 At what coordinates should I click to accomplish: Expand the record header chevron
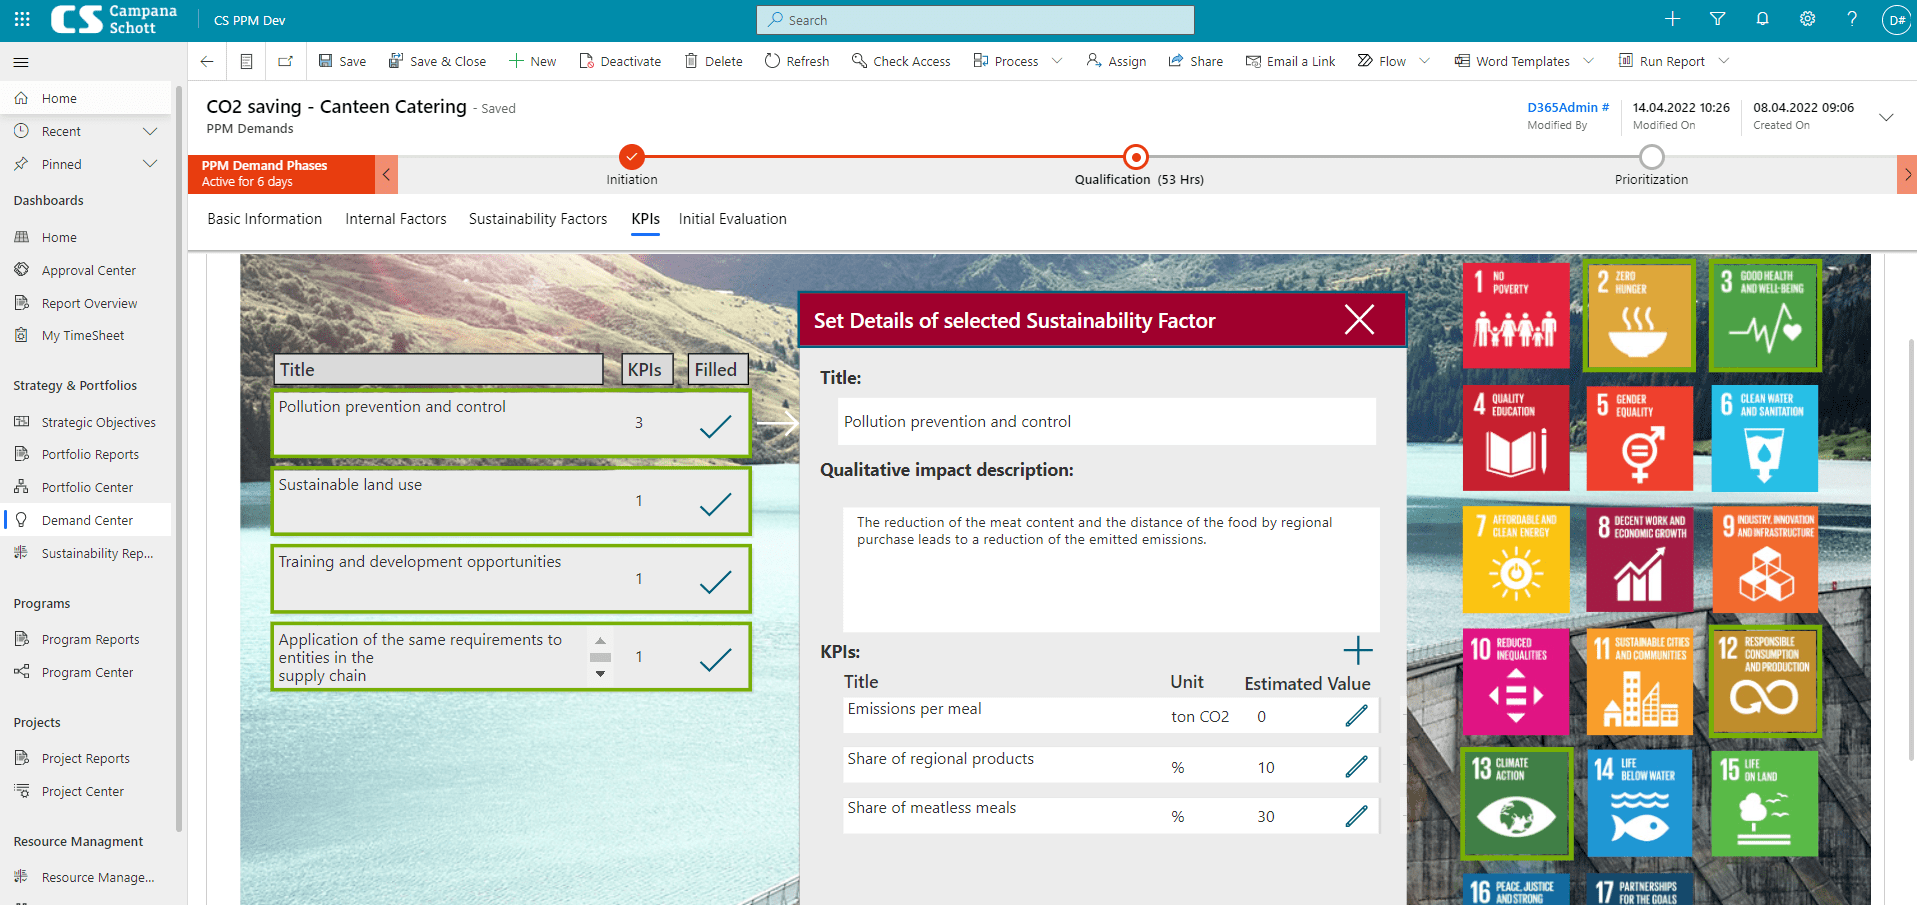pyautogui.click(x=1886, y=117)
